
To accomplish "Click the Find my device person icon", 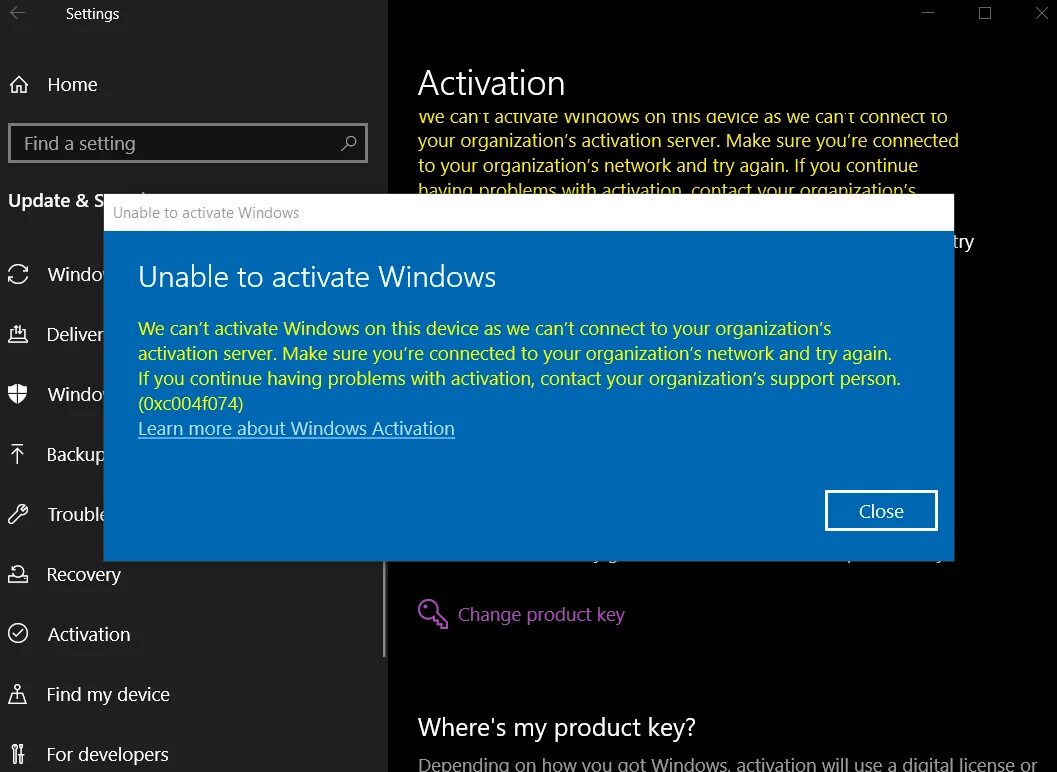I will [18, 694].
